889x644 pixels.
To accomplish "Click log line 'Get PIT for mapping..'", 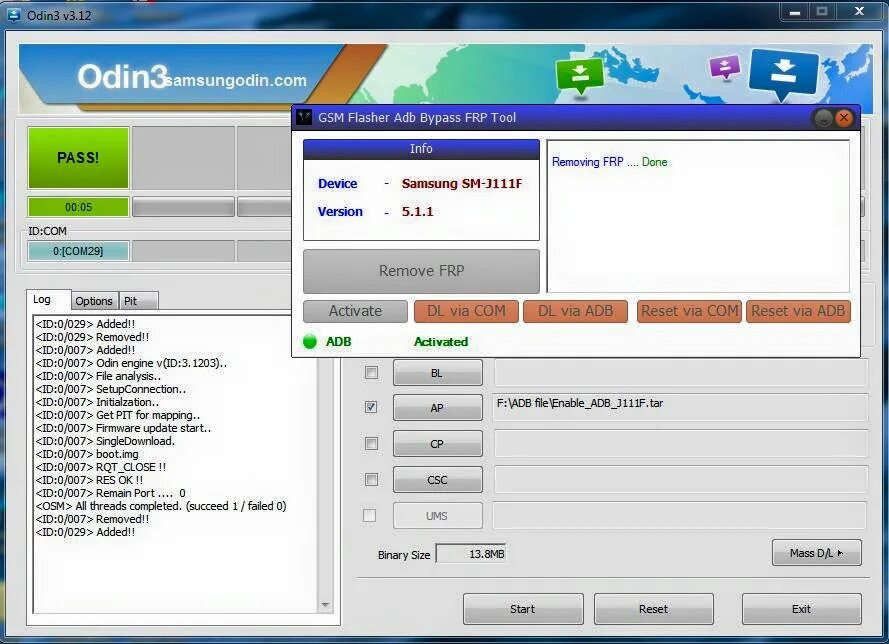I will 117,415.
